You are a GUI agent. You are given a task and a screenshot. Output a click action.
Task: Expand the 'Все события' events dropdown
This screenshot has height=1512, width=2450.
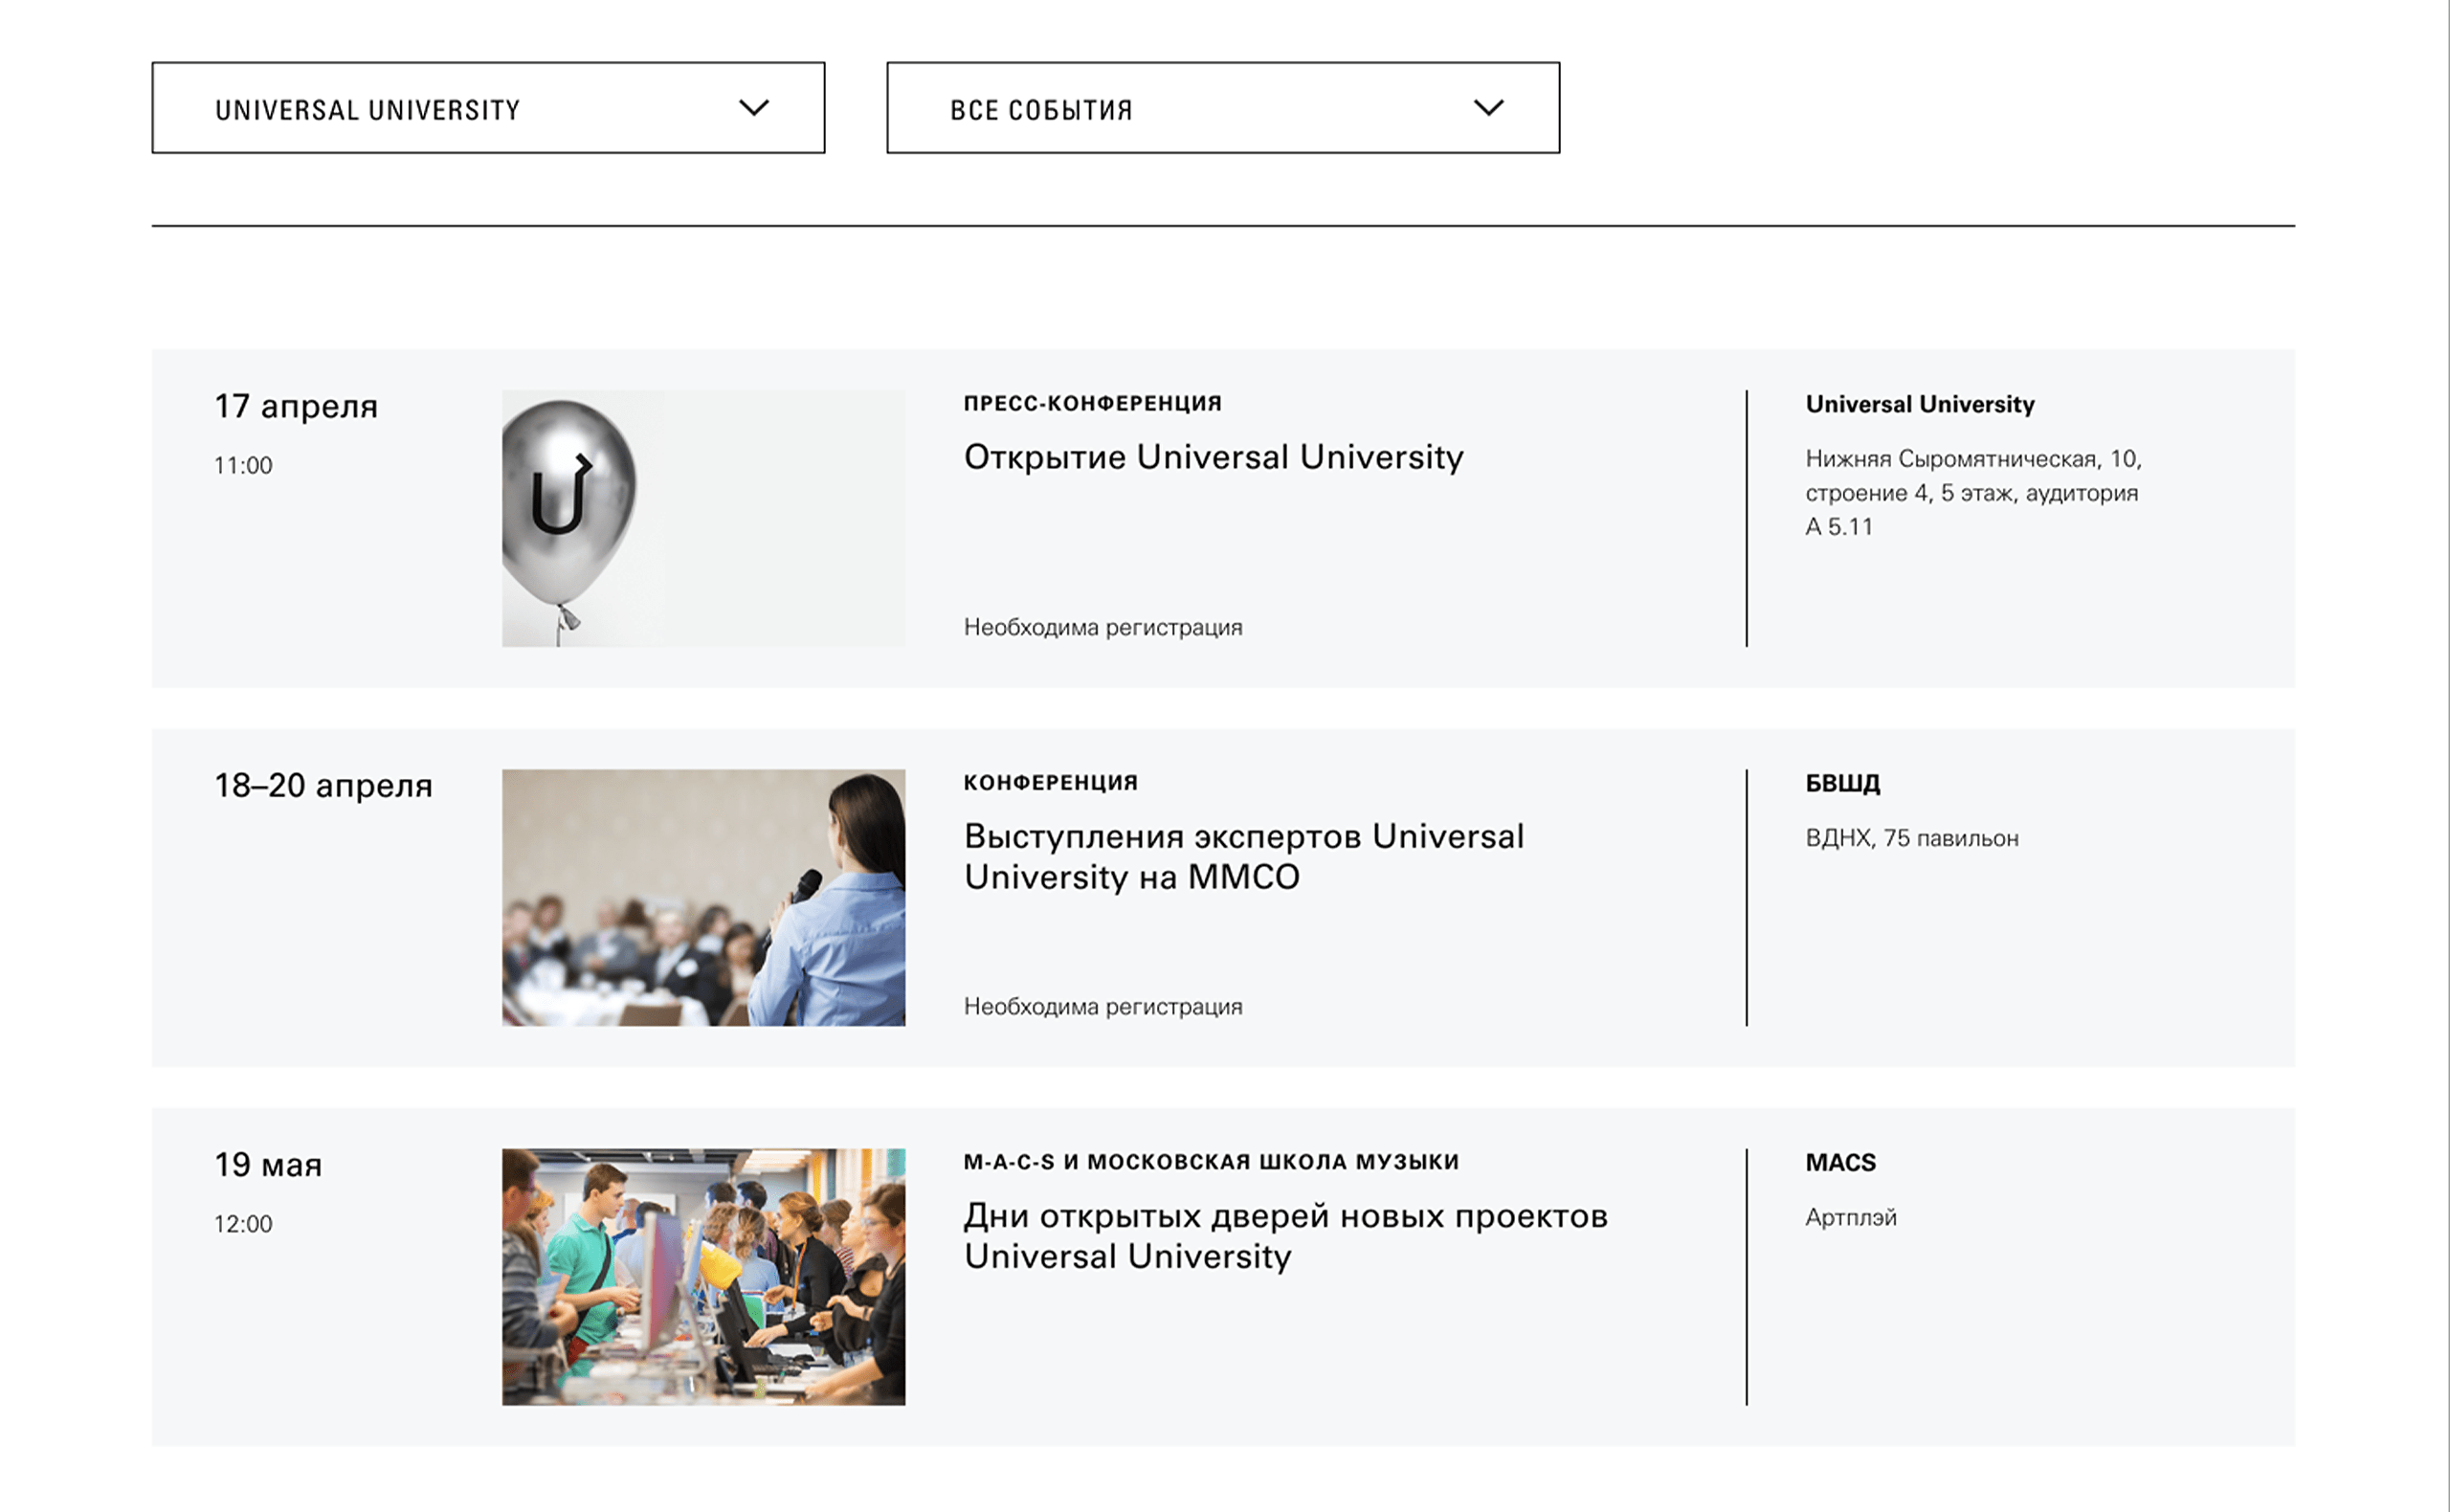[1222, 108]
